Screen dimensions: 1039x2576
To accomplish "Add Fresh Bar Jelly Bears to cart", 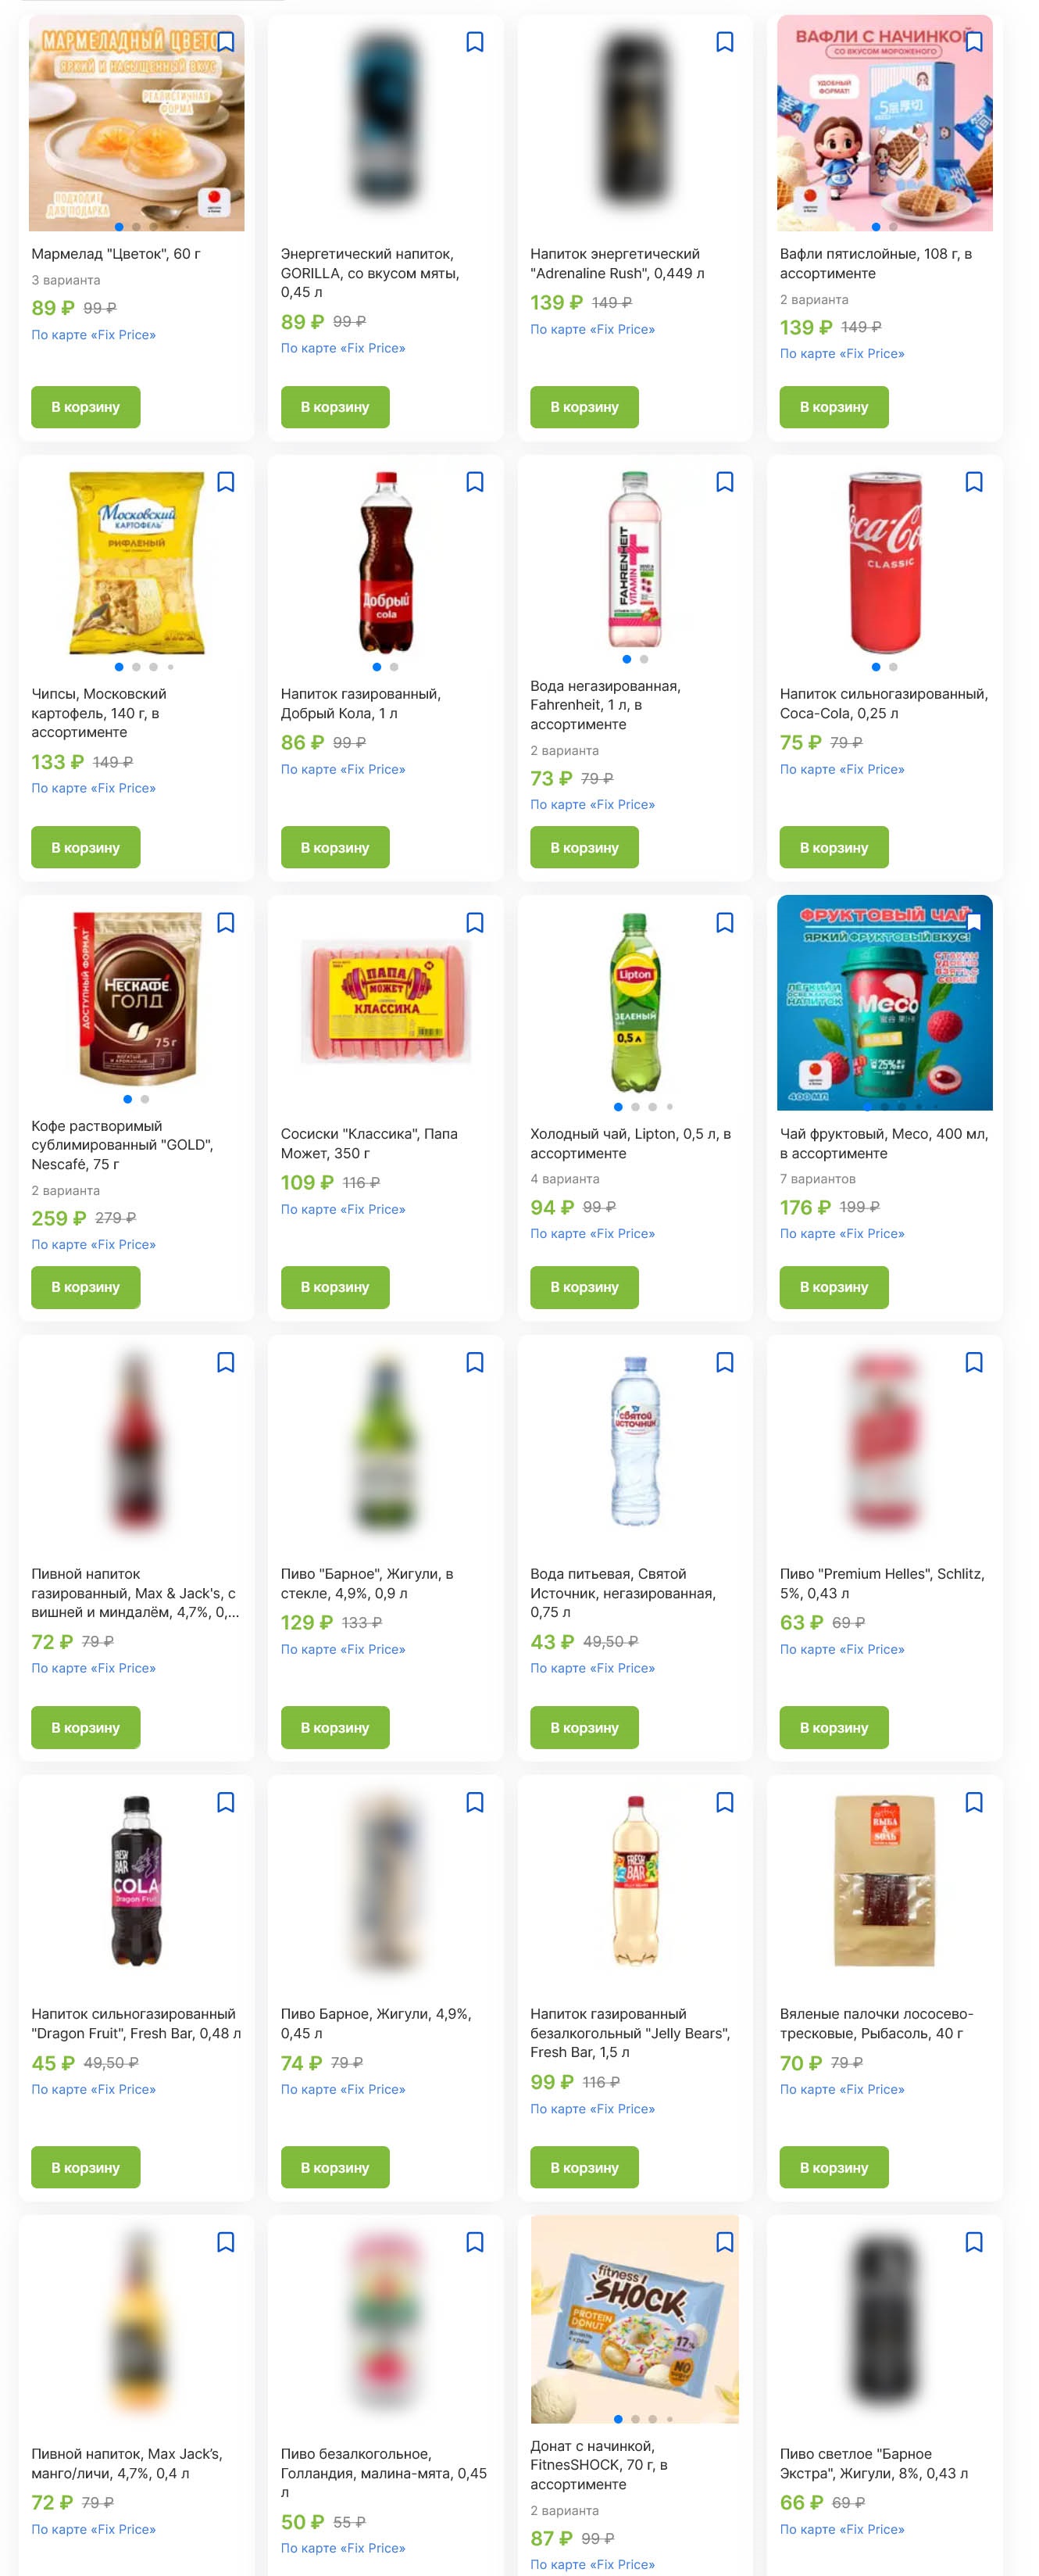I will coord(584,2167).
